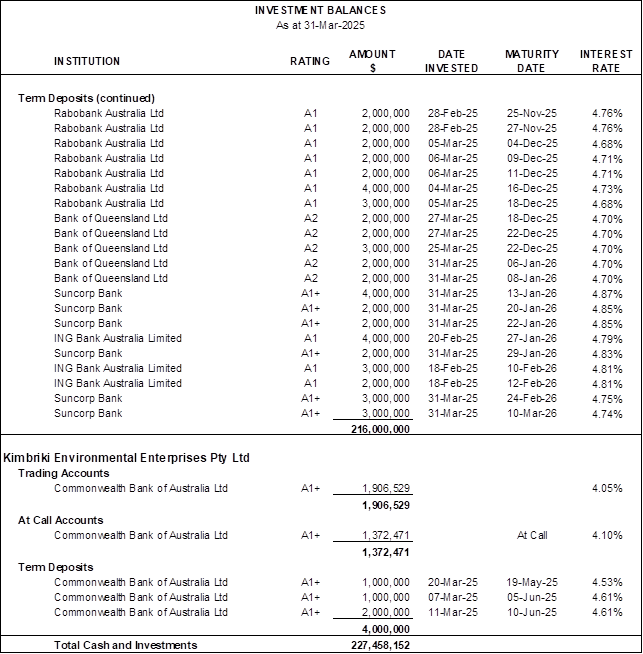
Task: Select the AMOUNT $ column header
Action: 372,61
